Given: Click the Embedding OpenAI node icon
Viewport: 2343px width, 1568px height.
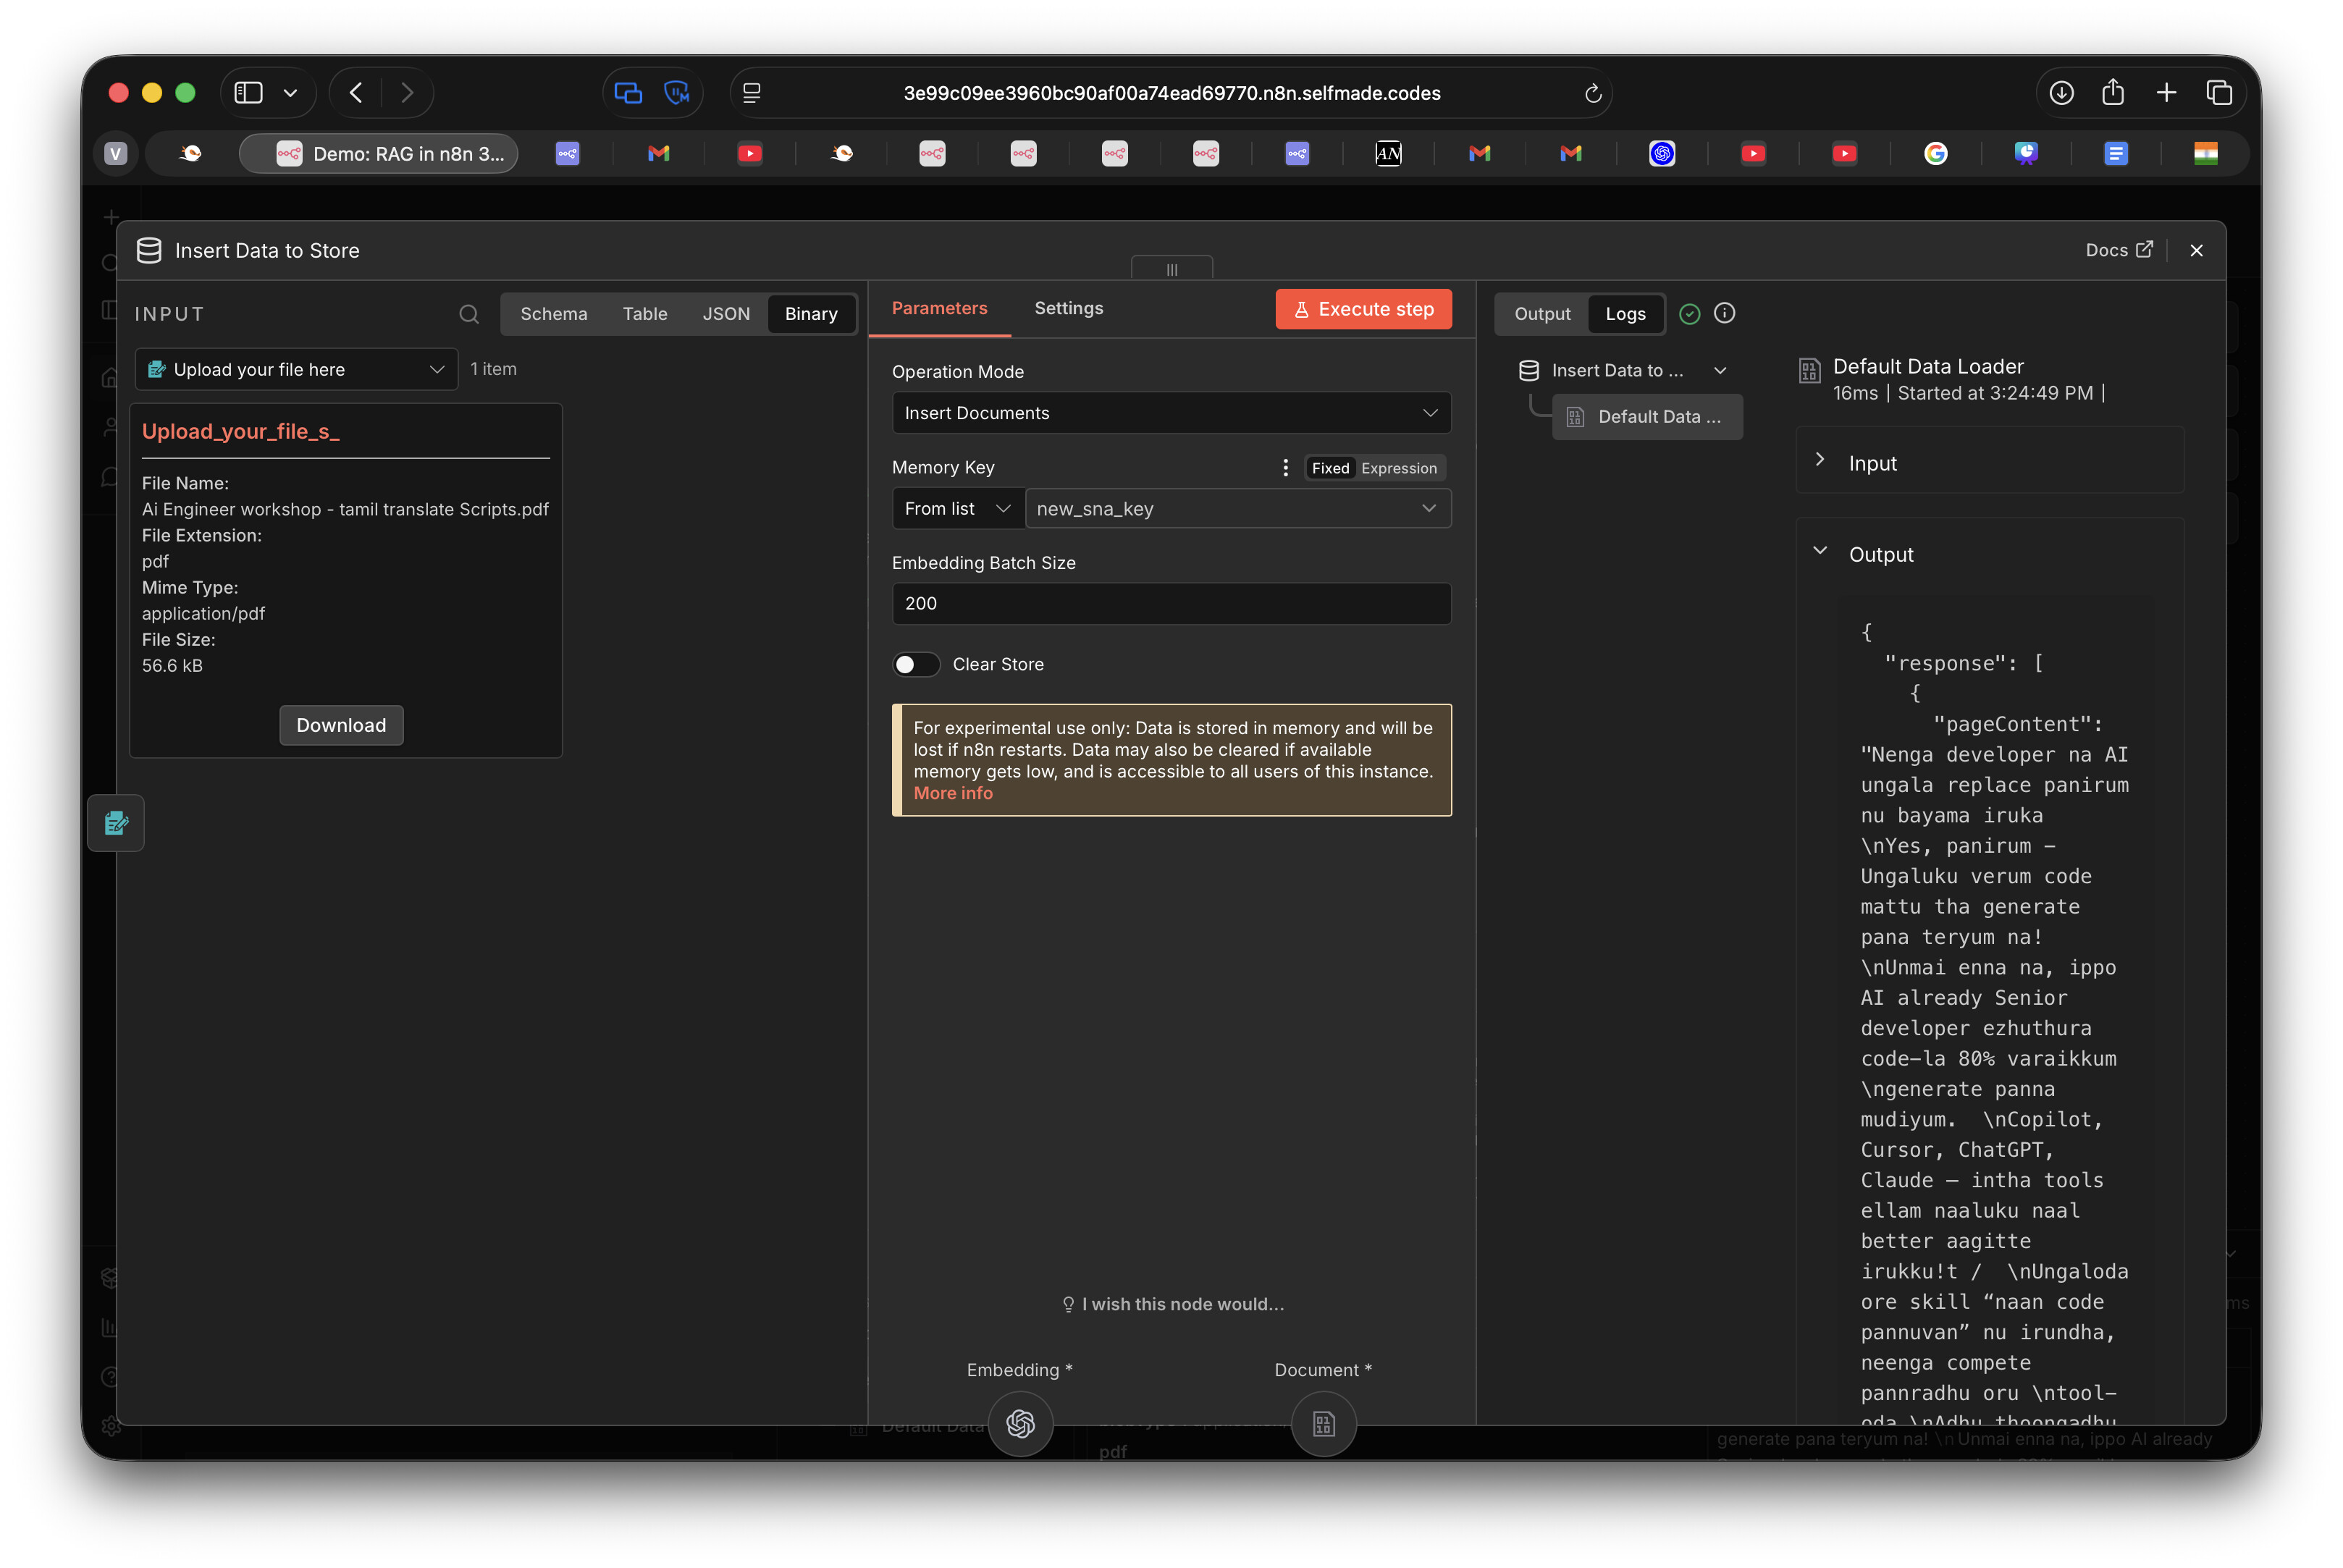Looking at the screenshot, I should click(1020, 1422).
